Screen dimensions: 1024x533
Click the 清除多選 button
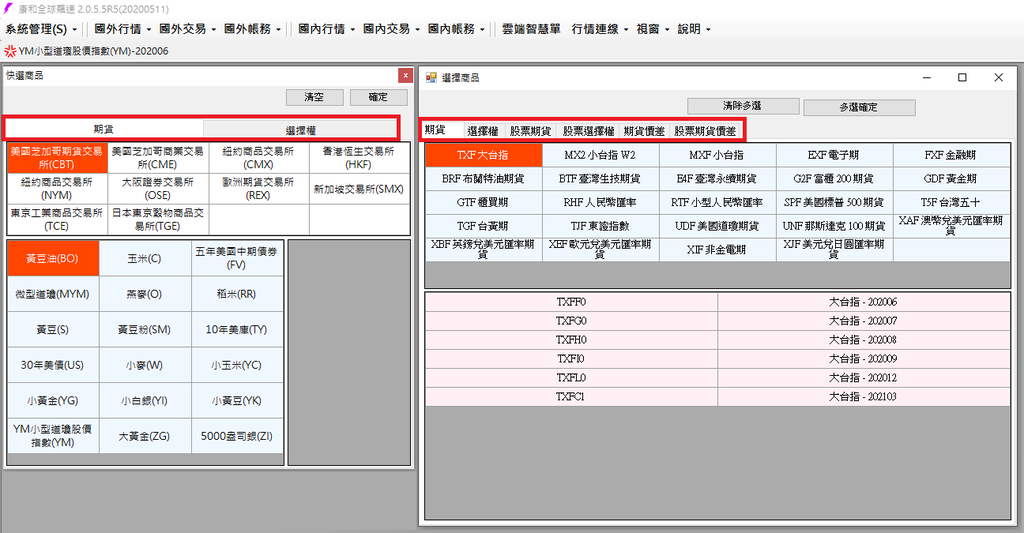tap(743, 106)
